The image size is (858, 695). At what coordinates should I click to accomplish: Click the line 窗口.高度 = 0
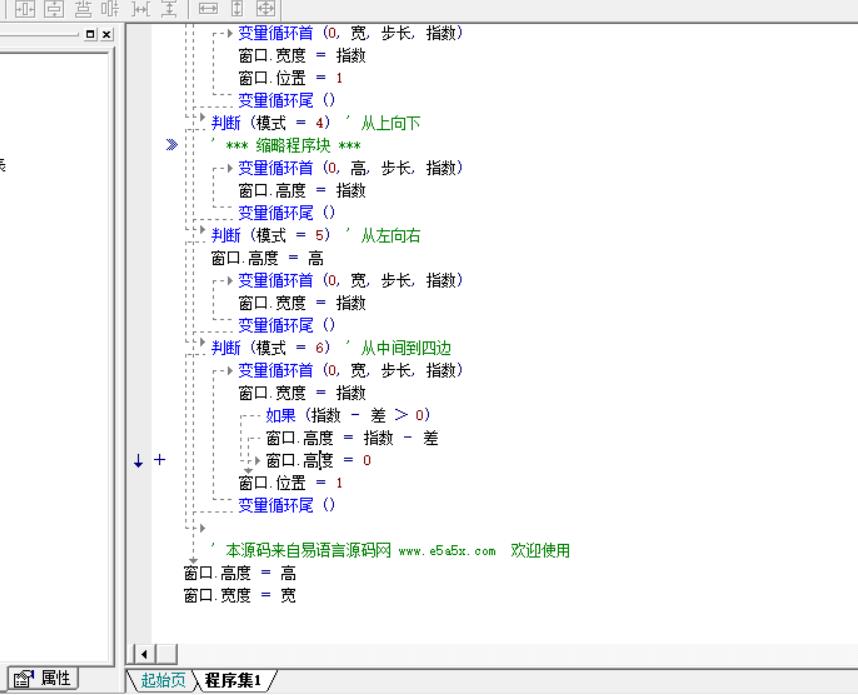(x=318, y=460)
